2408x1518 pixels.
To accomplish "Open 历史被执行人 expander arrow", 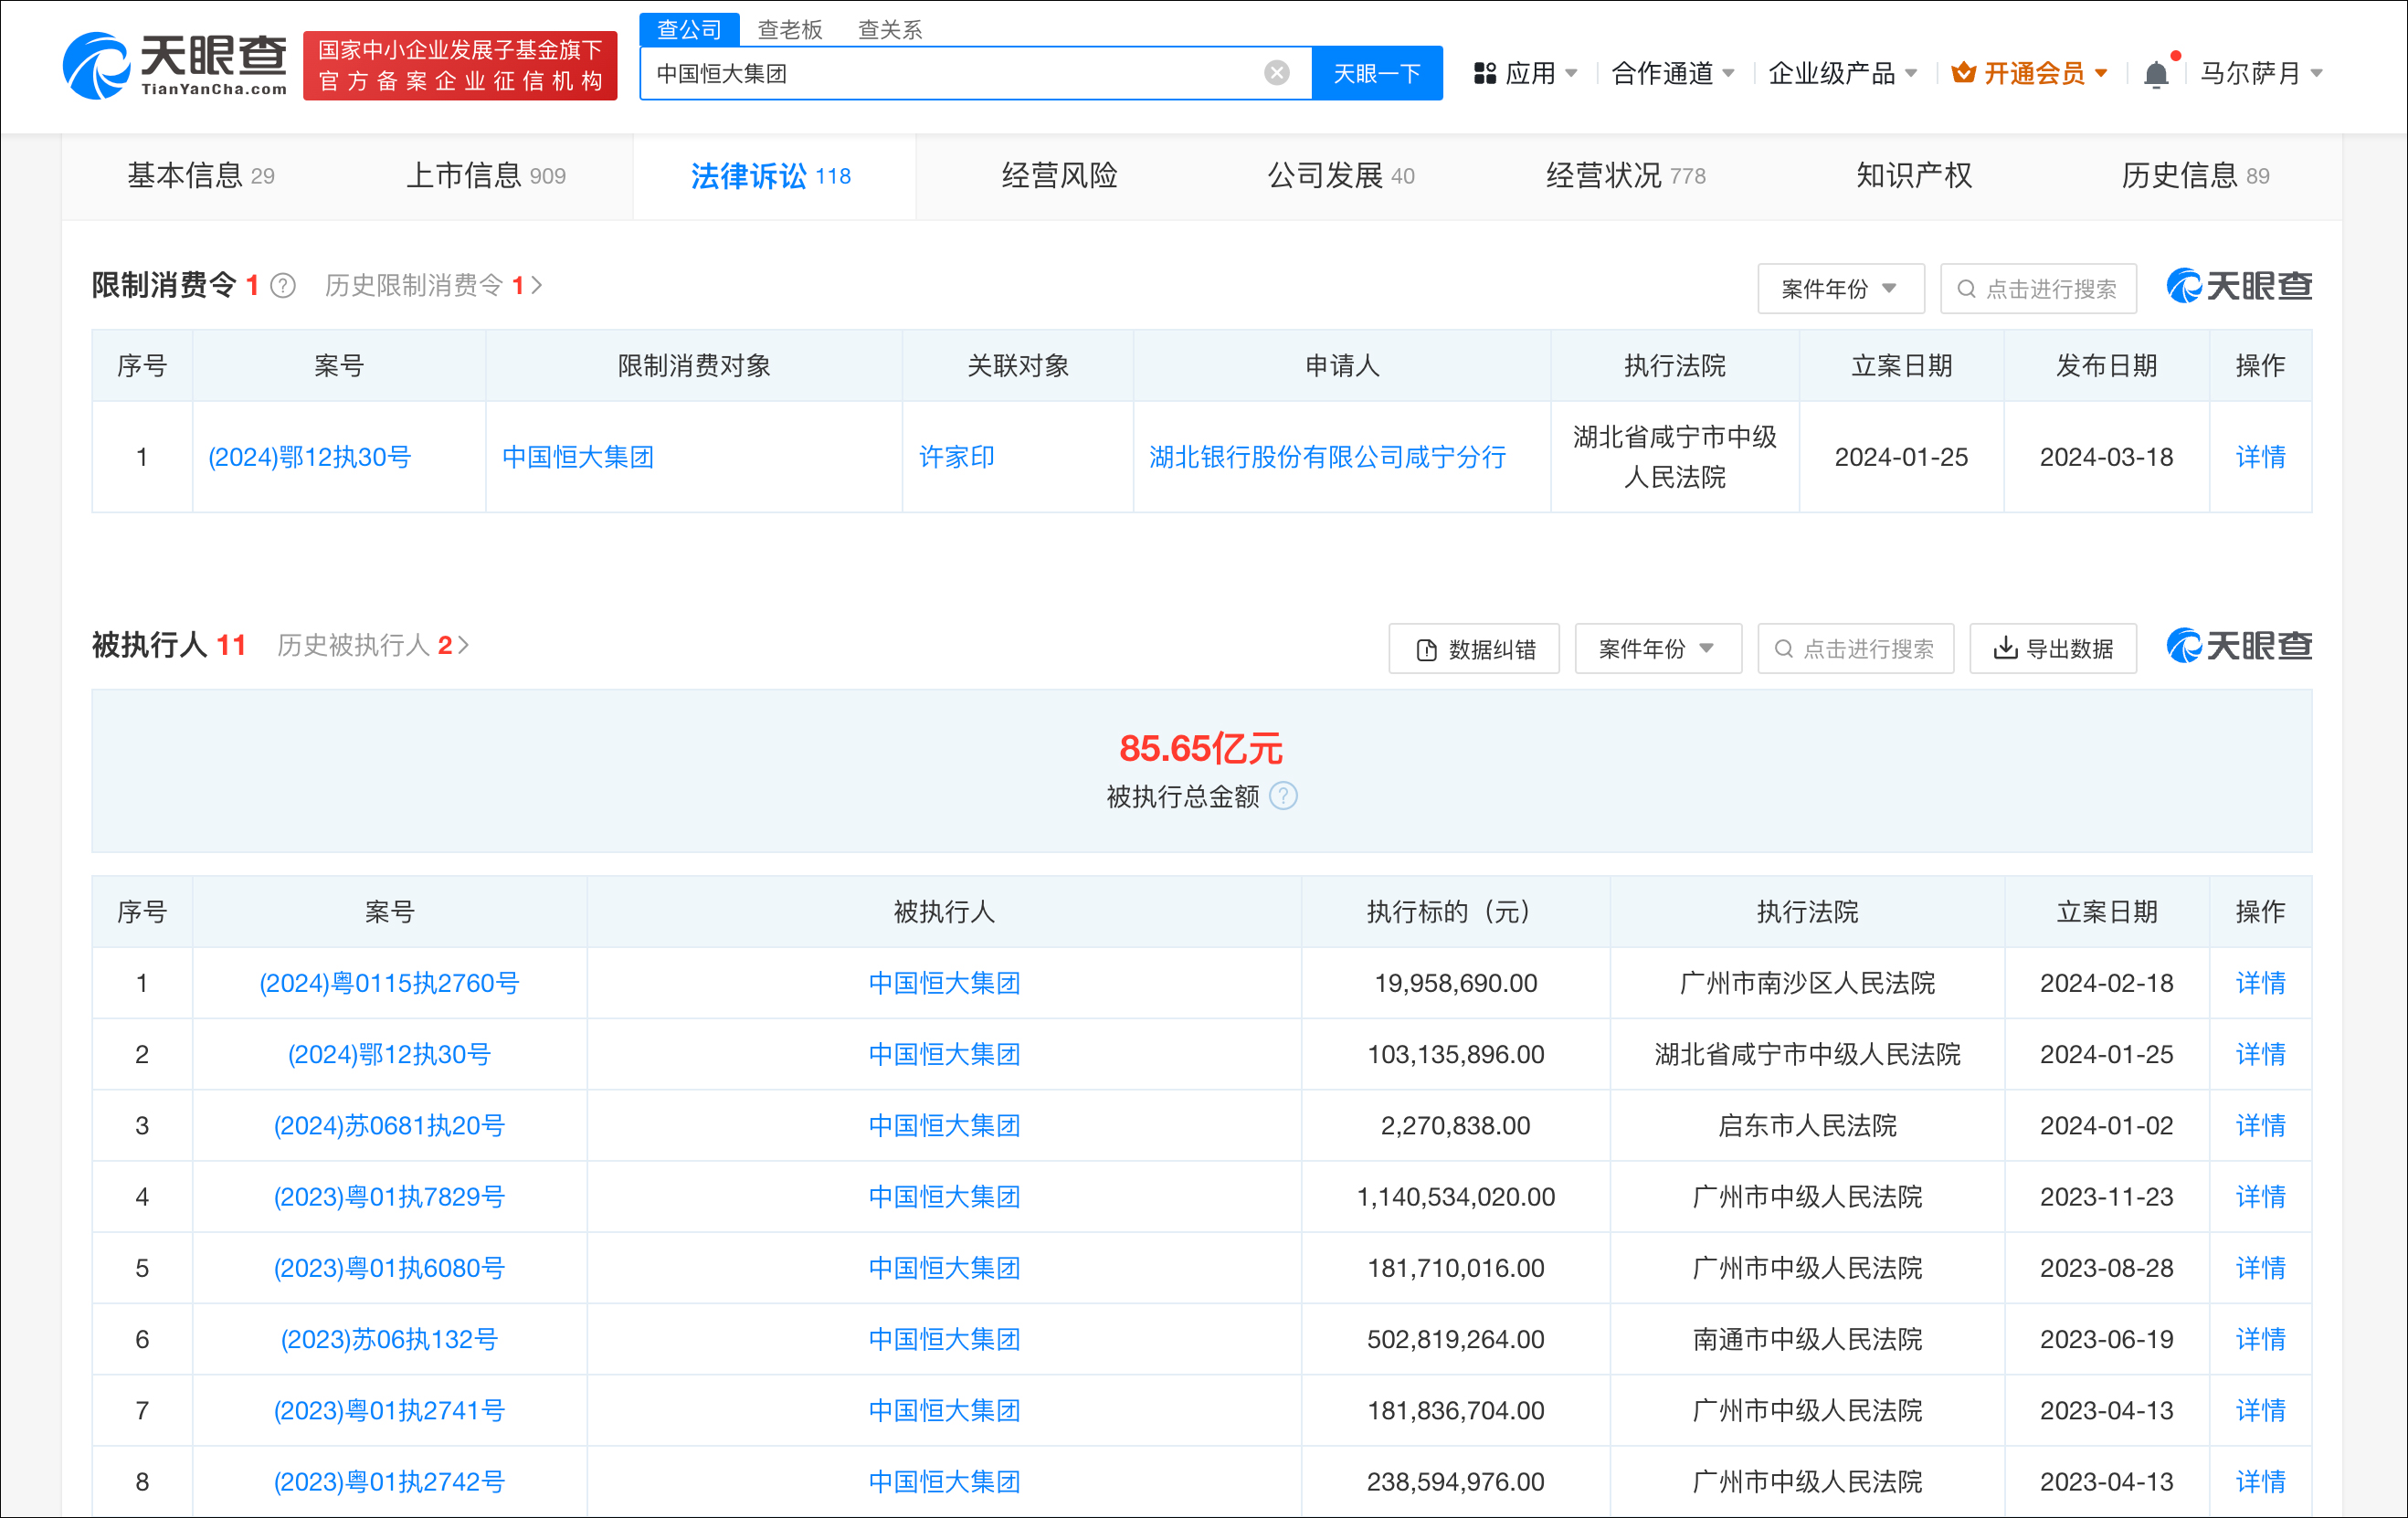I will pyautogui.click(x=463, y=645).
